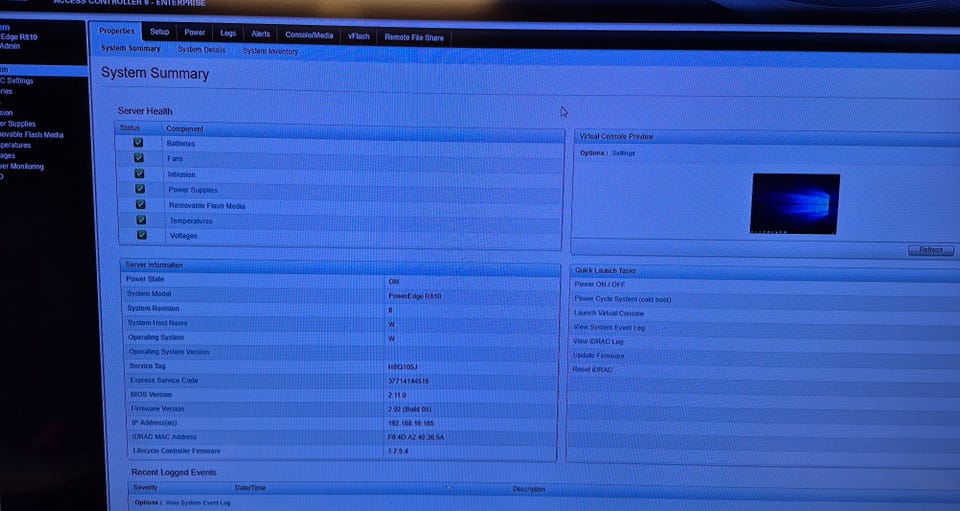Open the Fans component link

[175, 159]
